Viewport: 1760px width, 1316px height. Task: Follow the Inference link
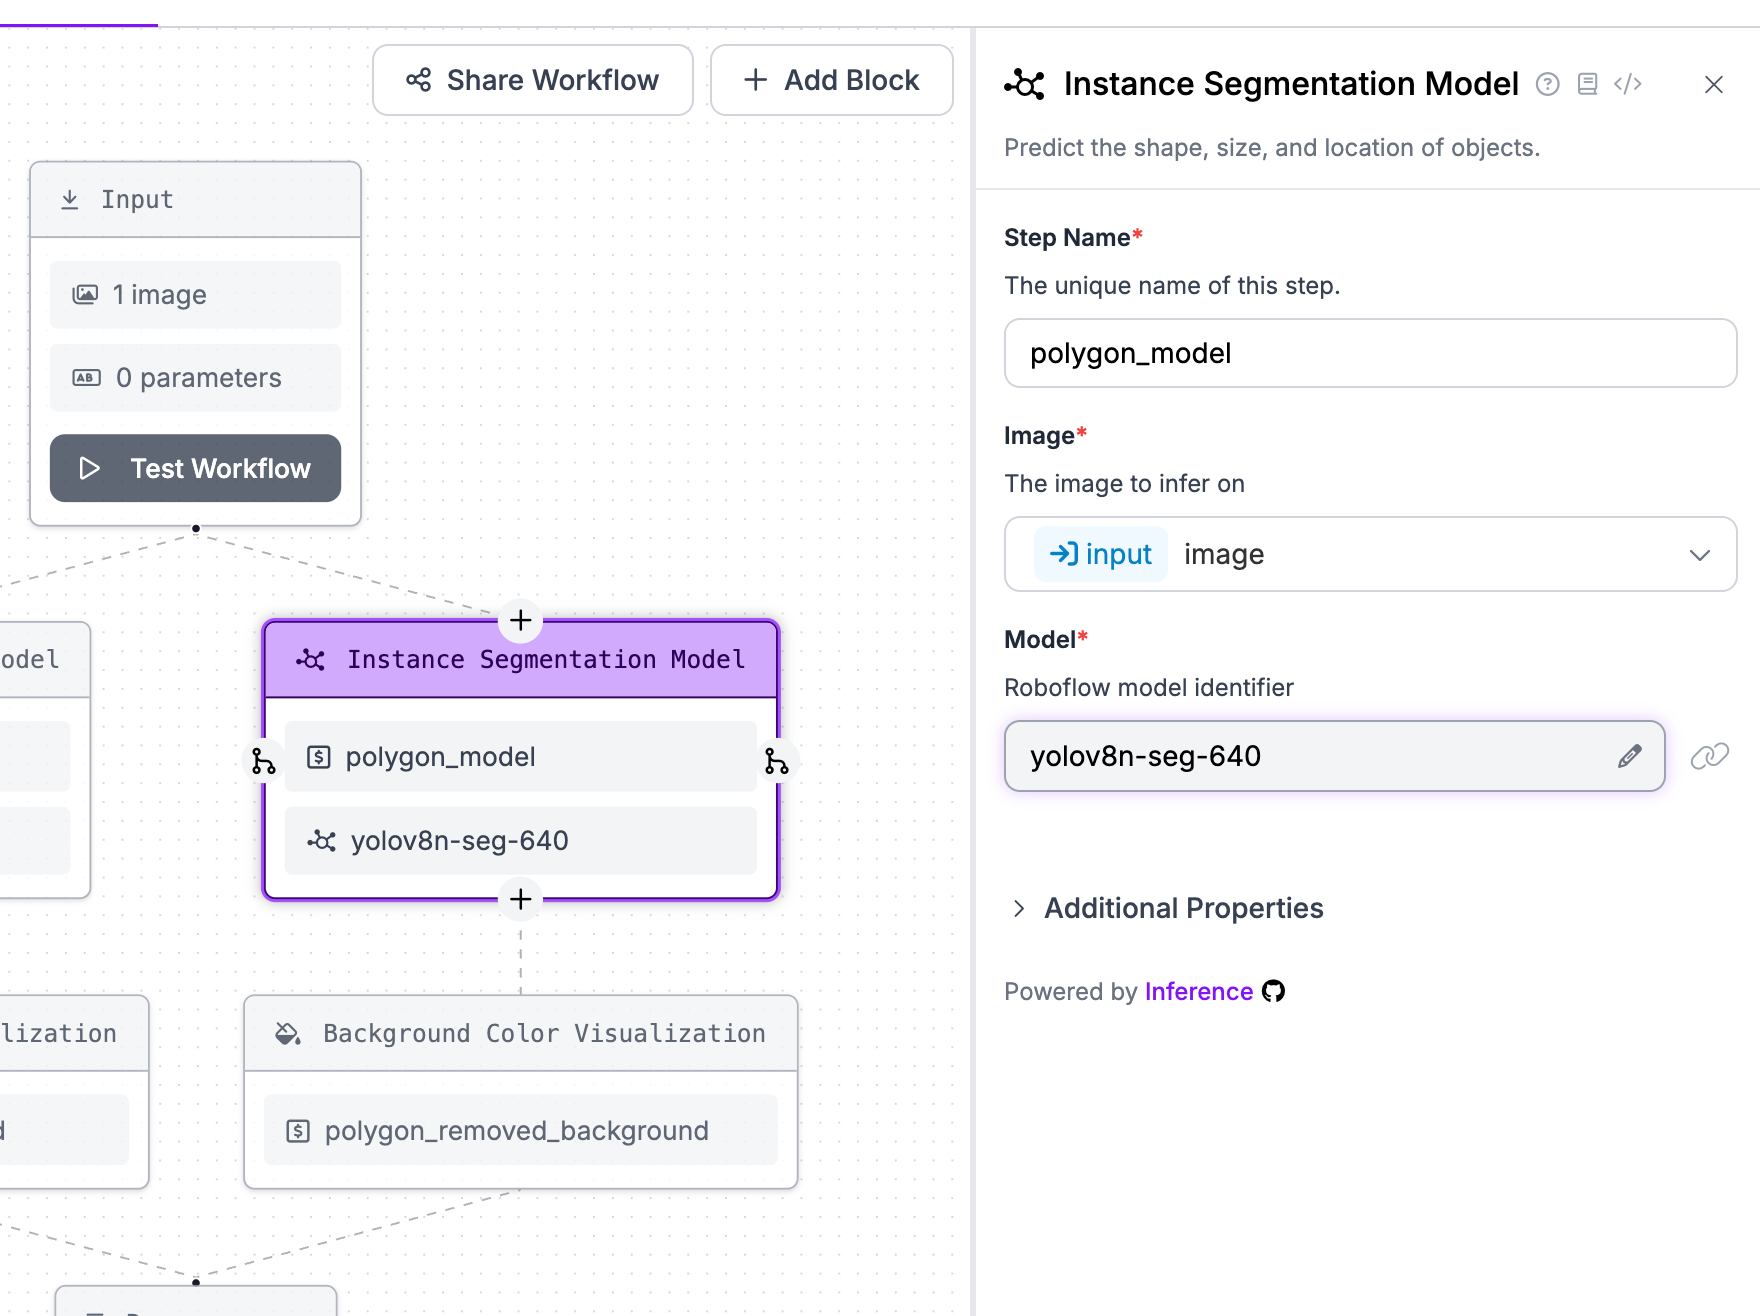point(1198,991)
